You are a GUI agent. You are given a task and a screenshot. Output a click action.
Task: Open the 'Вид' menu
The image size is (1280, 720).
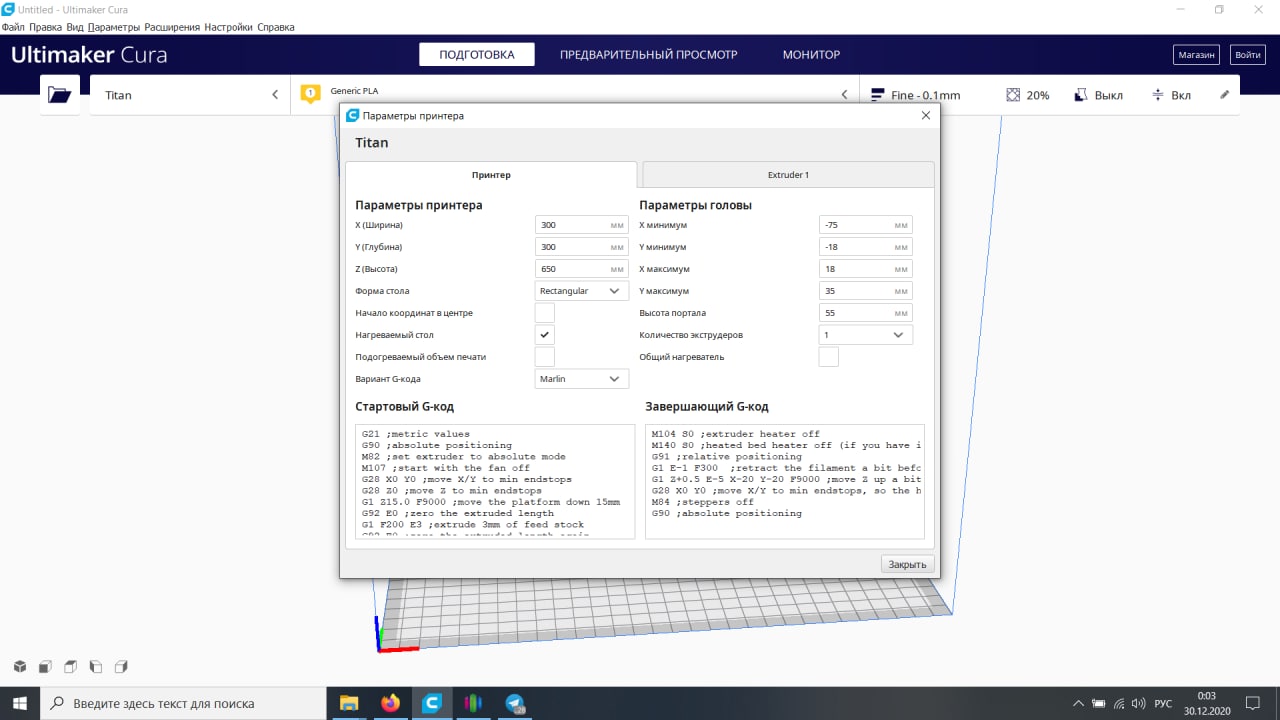pos(75,27)
